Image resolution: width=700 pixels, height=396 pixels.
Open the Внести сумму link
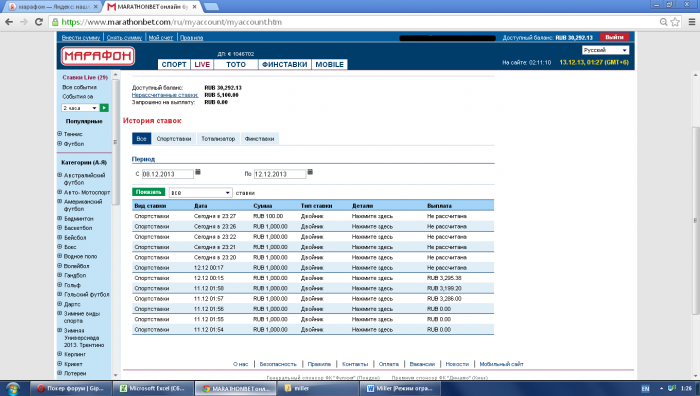81,38
